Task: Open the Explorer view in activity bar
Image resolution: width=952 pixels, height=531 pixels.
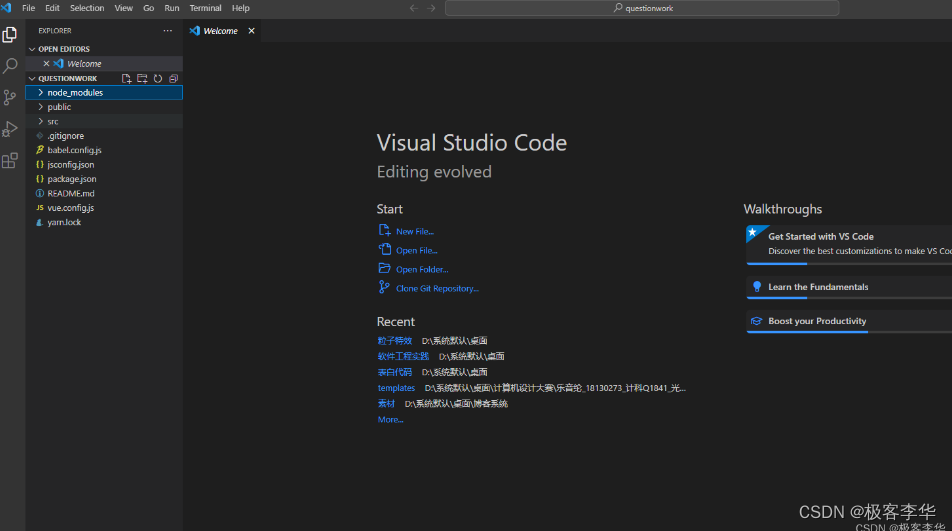Action: (10, 35)
